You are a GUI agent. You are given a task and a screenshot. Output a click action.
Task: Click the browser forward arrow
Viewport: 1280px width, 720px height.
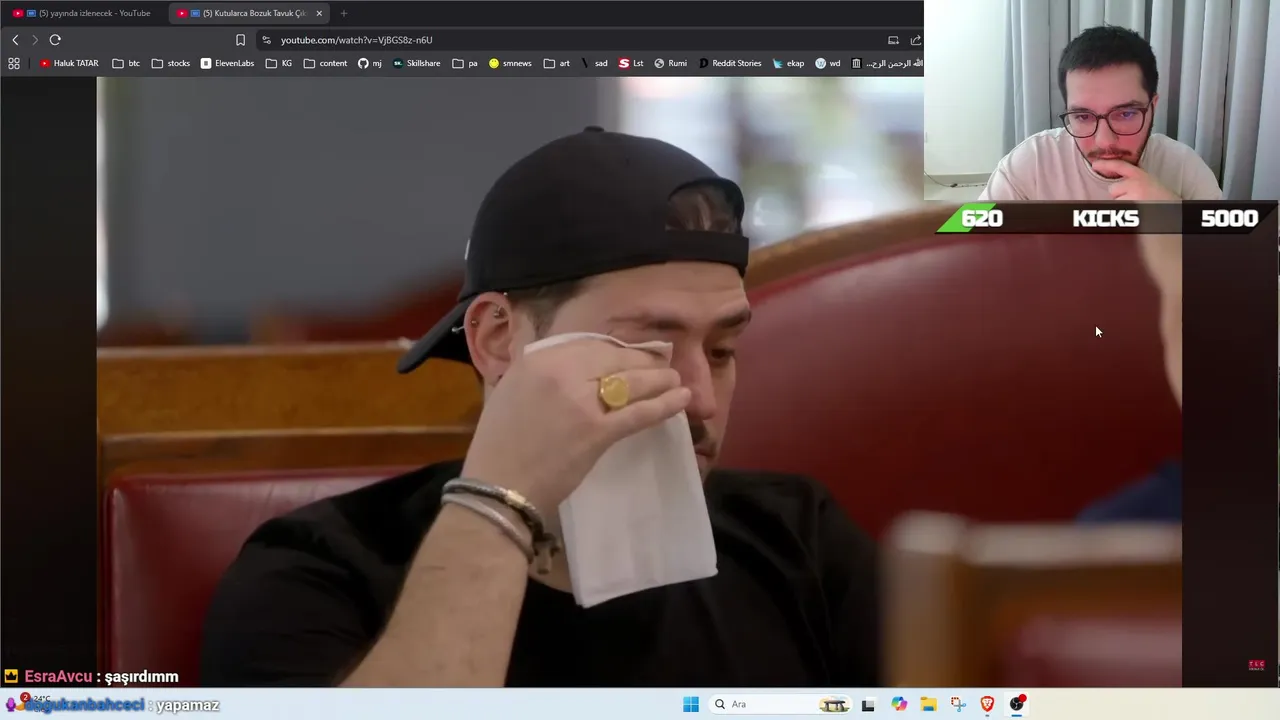point(34,40)
